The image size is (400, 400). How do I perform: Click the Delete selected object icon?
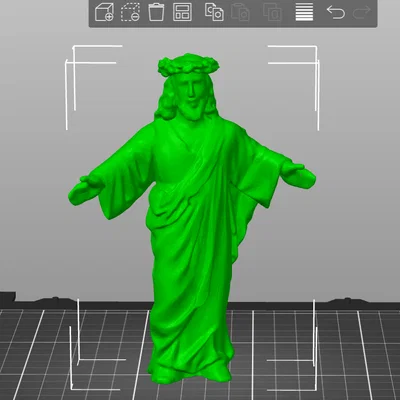point(130,12)
